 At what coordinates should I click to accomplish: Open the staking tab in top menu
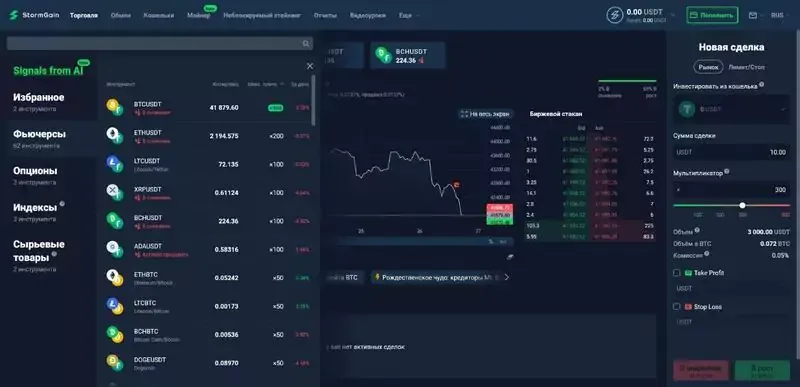262,15
